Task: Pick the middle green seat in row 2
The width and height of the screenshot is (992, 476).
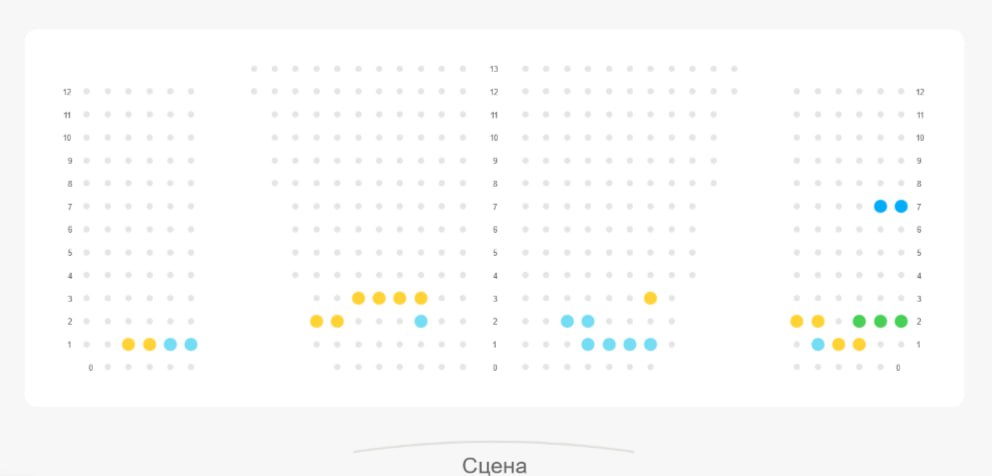Action: [x=880, y=321]
